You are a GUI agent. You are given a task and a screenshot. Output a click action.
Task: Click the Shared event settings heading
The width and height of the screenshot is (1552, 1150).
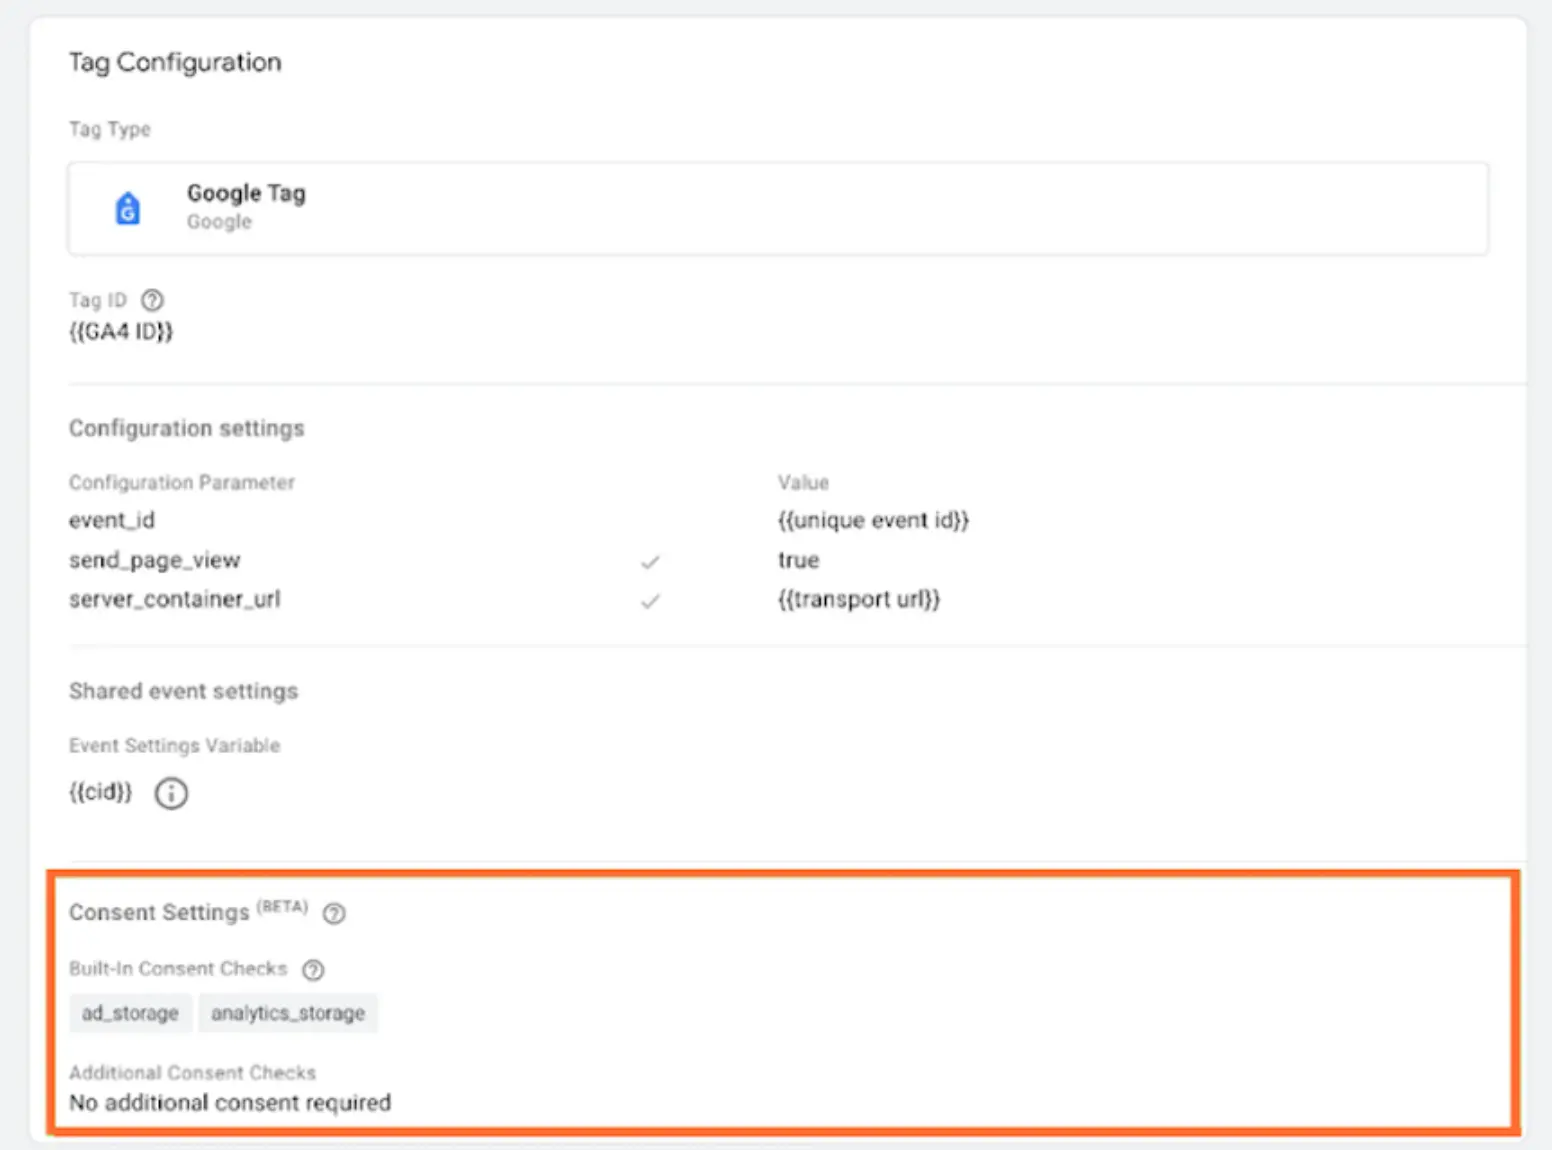click(184, 691)
